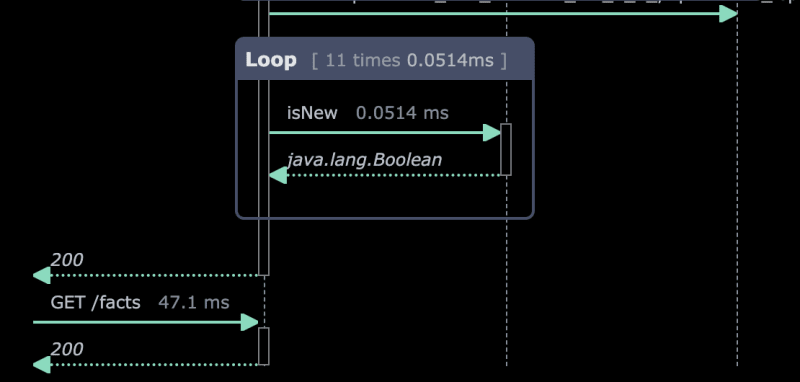Image resolution: width=800 pixels, height=382 pixels.
Task: Select the isNew activation bar
Action: tap(506, 149)
